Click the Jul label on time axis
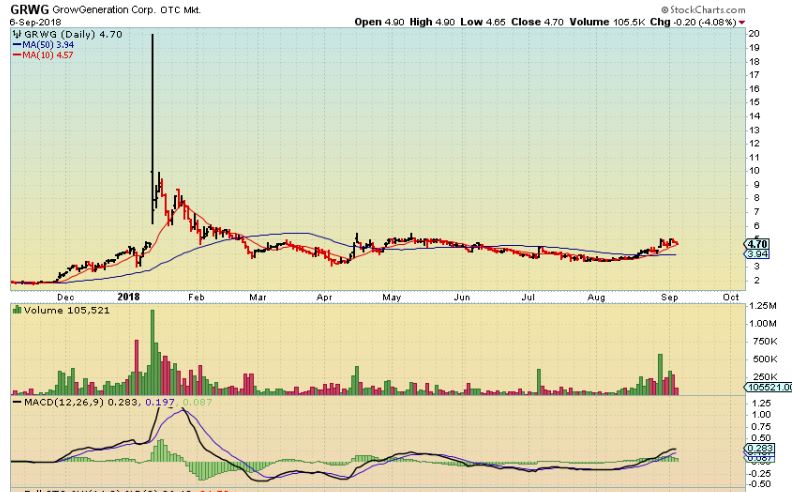Screen dimensions: 792x492 click(528, 298)
